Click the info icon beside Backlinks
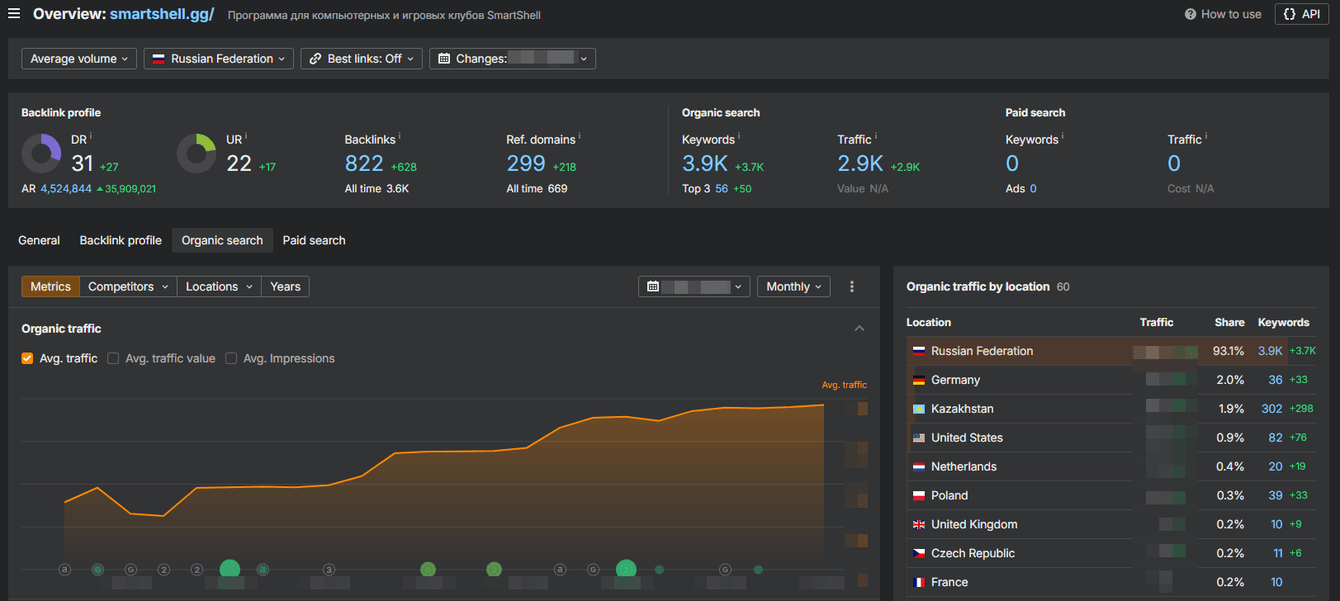The image size is (1340, 601). [400, 136]
